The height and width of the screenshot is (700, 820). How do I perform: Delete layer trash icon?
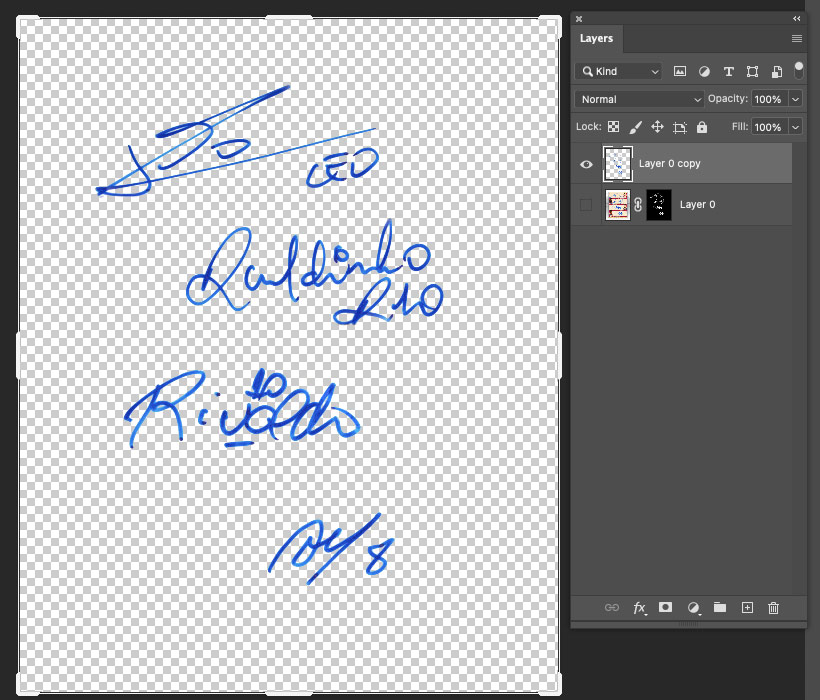click(773, 607)
